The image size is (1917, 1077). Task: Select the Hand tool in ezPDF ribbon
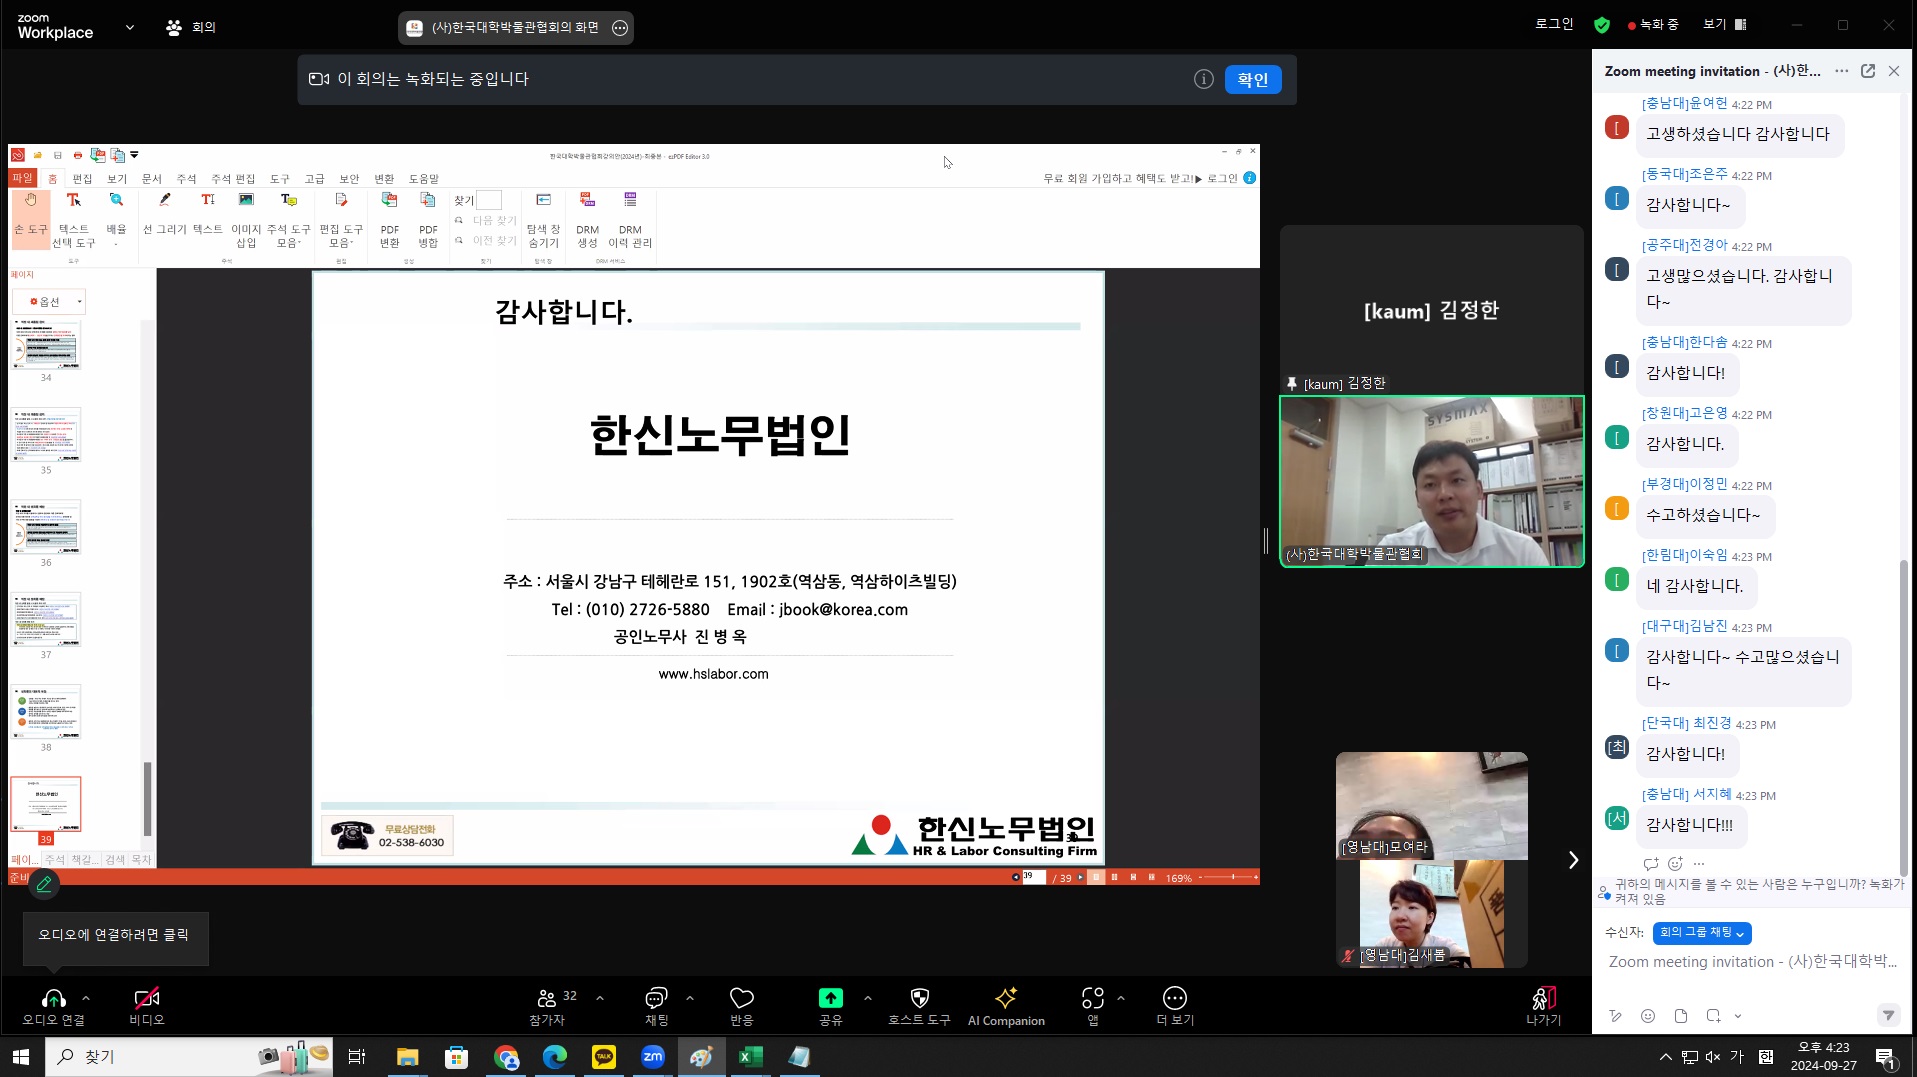pyautogui.click(x=30, y=218)
